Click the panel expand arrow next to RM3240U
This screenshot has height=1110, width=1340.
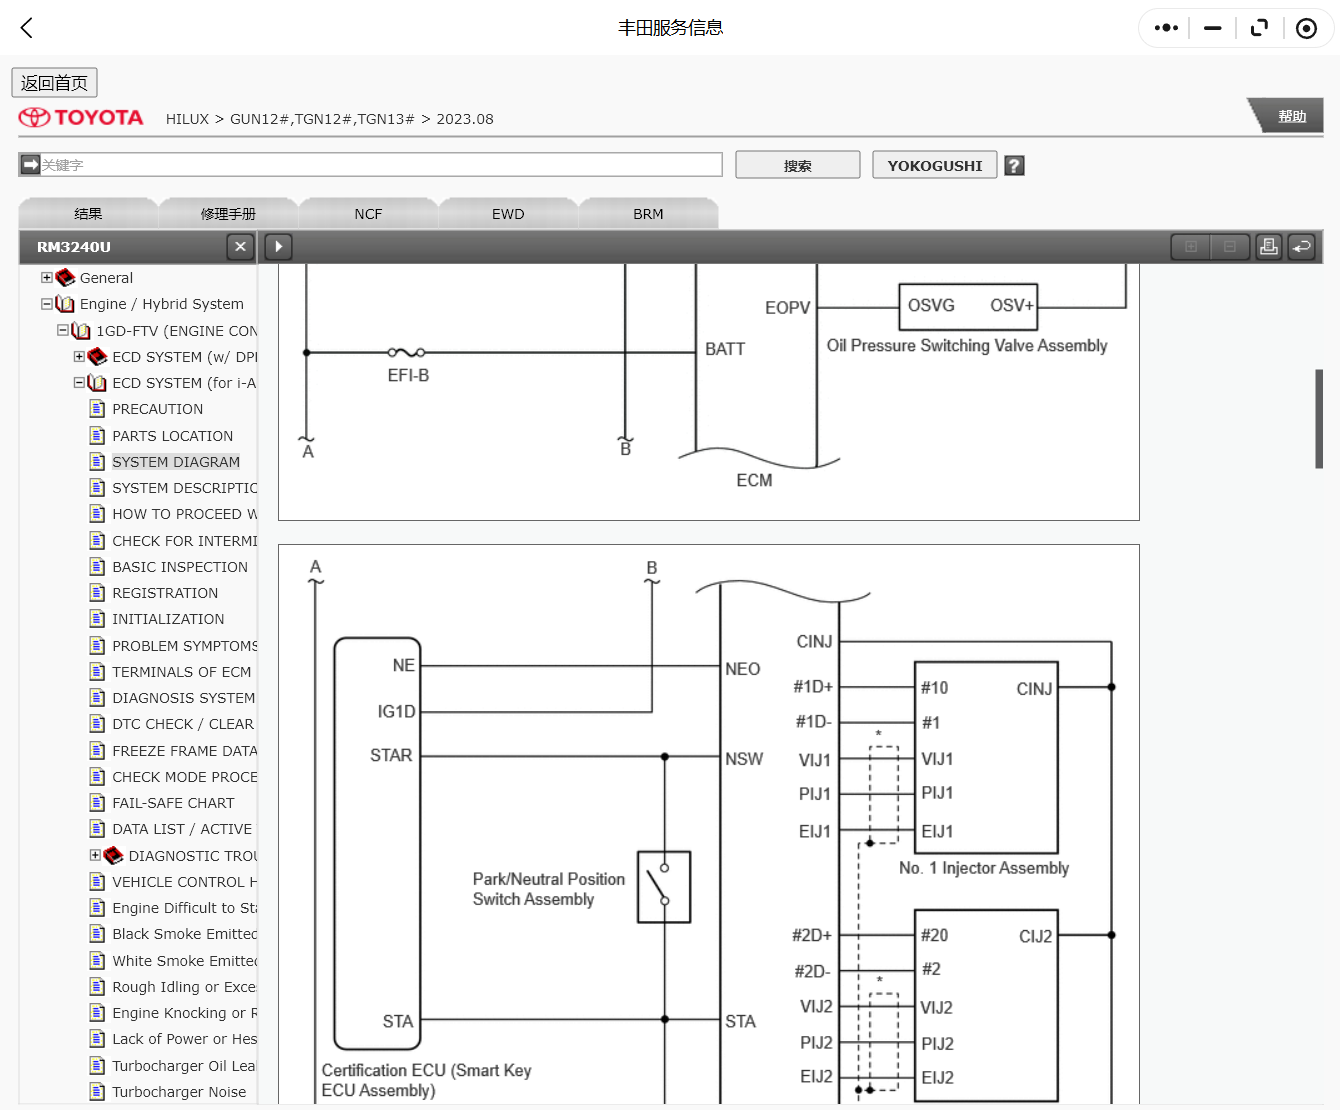tap(277, 246)
